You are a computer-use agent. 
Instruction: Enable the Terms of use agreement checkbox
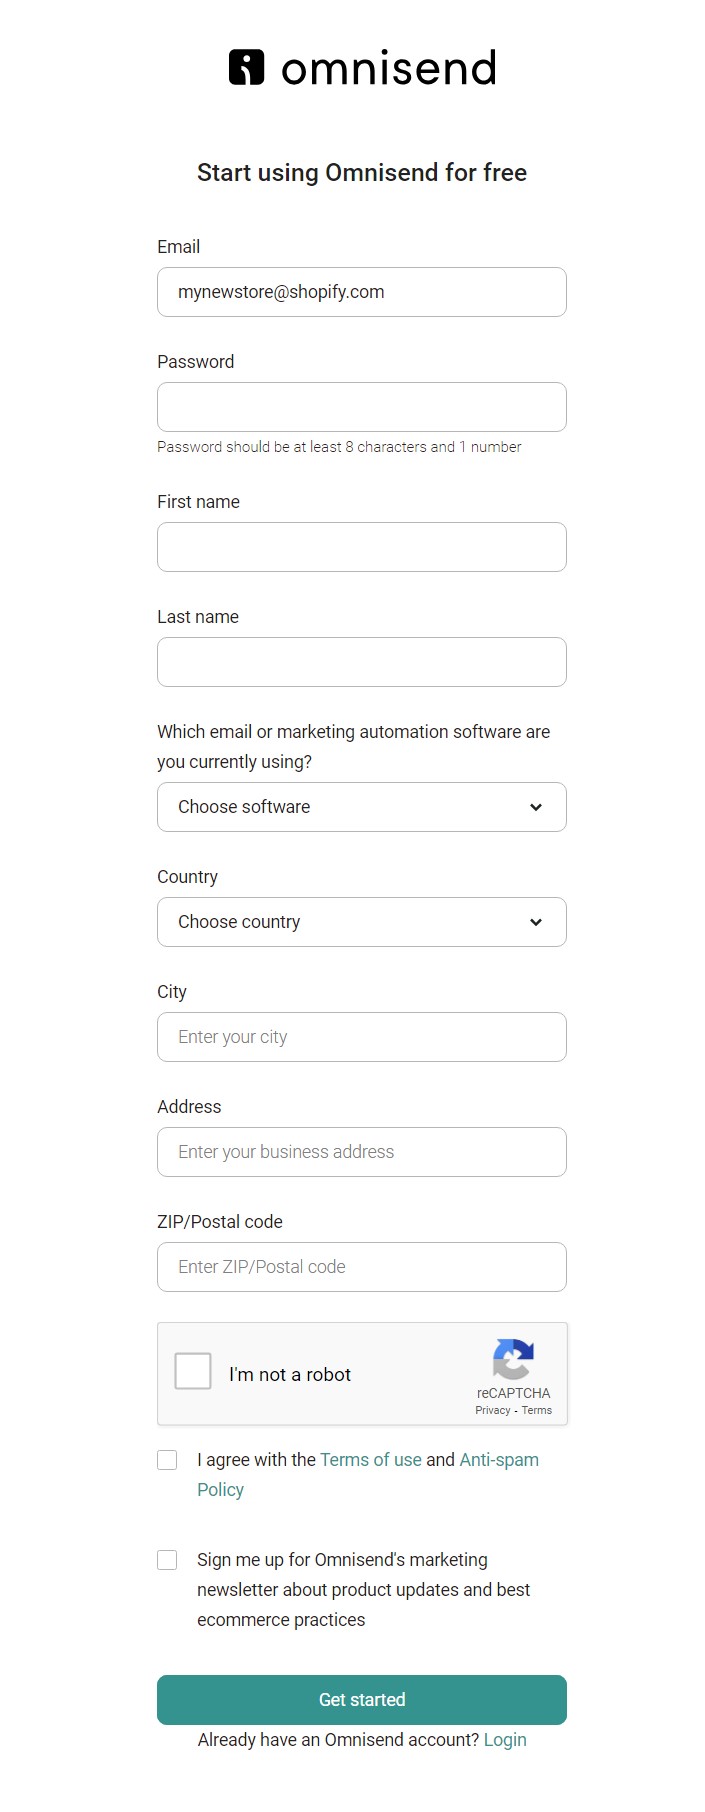coord(166,1459)
